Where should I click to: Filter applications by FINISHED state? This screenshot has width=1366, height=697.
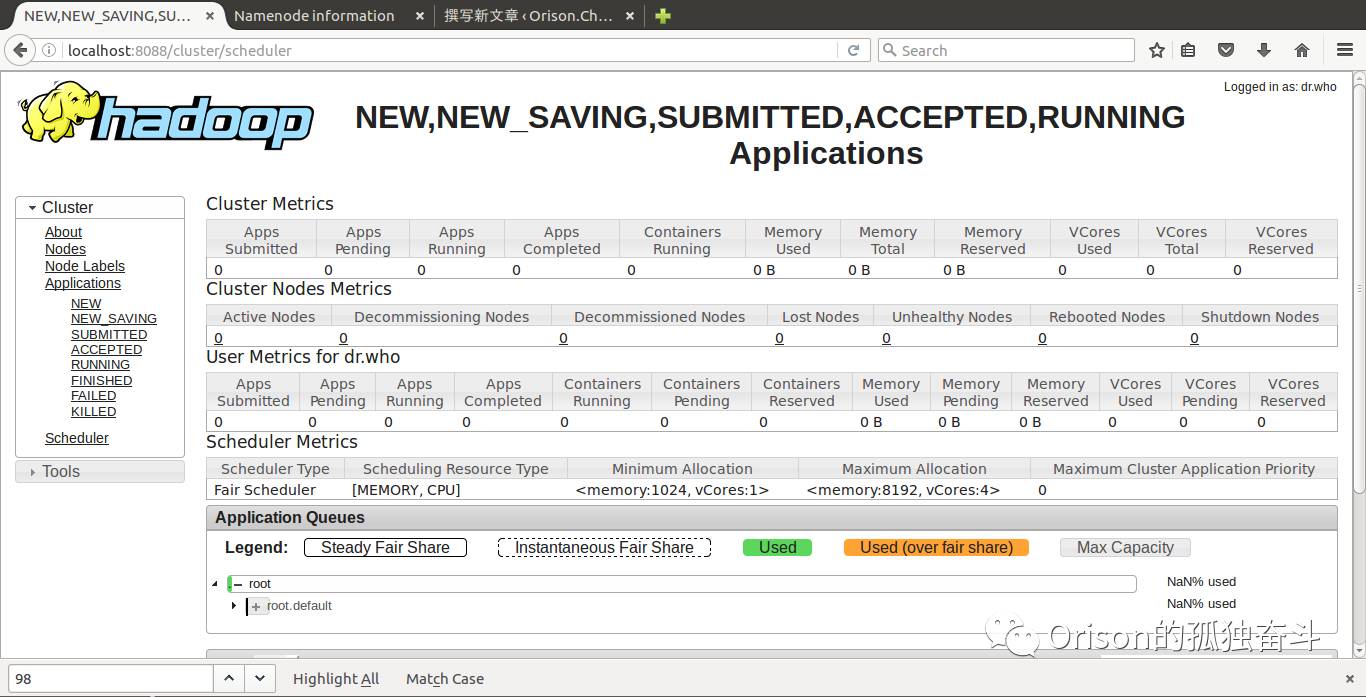(101, 381)
